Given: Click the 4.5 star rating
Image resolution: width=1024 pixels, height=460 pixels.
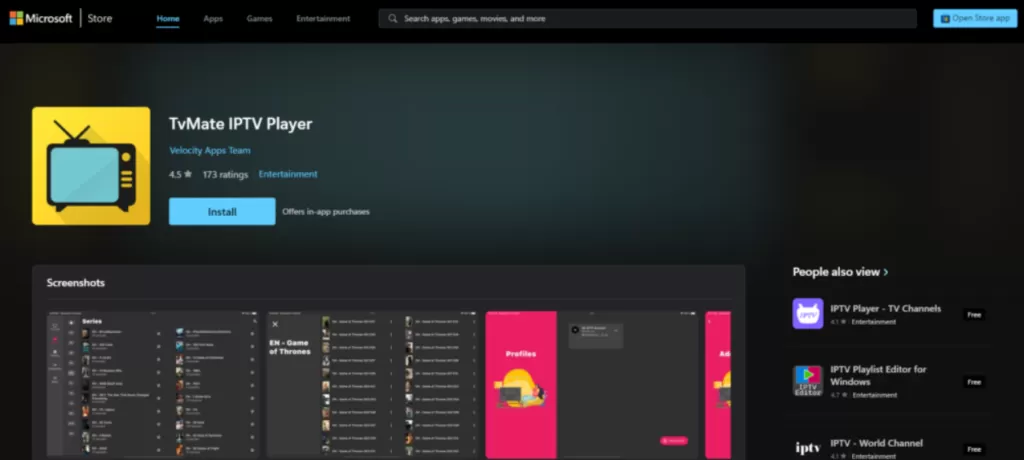Looking at the screenshot, I should [180, 174].
